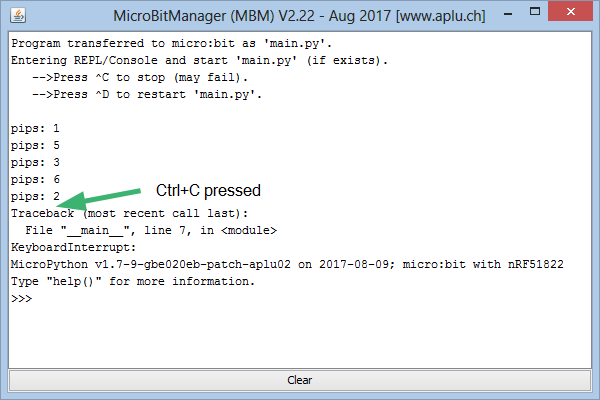Viewport: 600px width, 400px height.
Task: Click the KeyboardInterrupt error line
Action: tap(73, 247)
